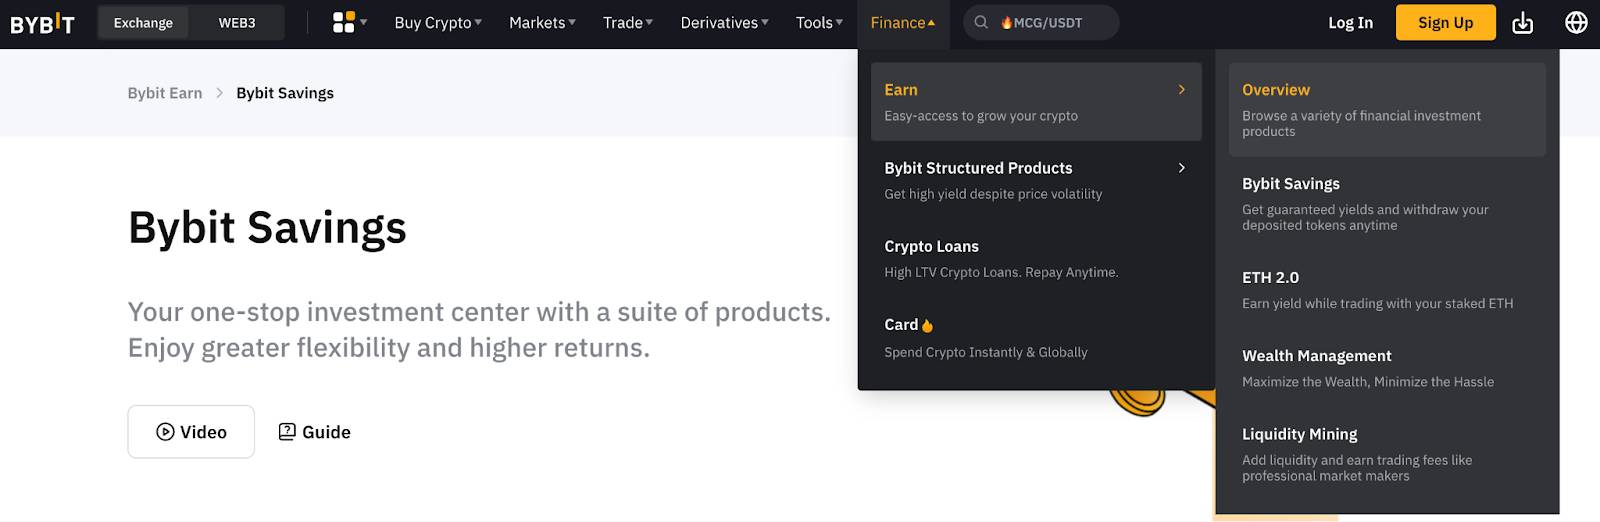Click the Guide book icon
The height and width of the screenshot is (522, 1600).
coord(287,432)
